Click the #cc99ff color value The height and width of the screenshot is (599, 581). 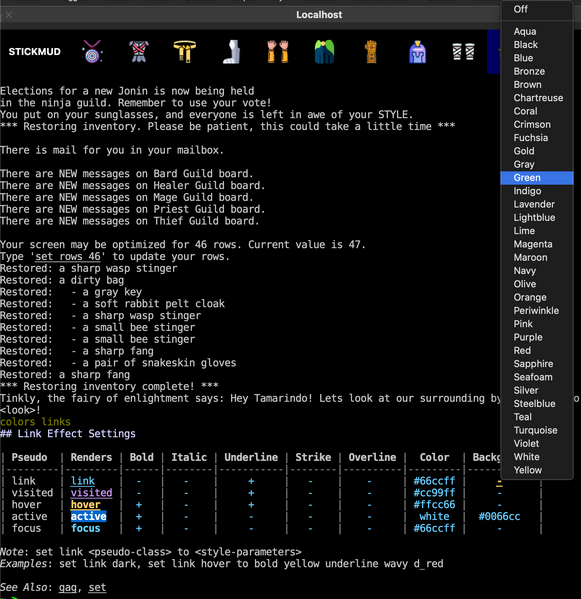[x=434, y=493]
